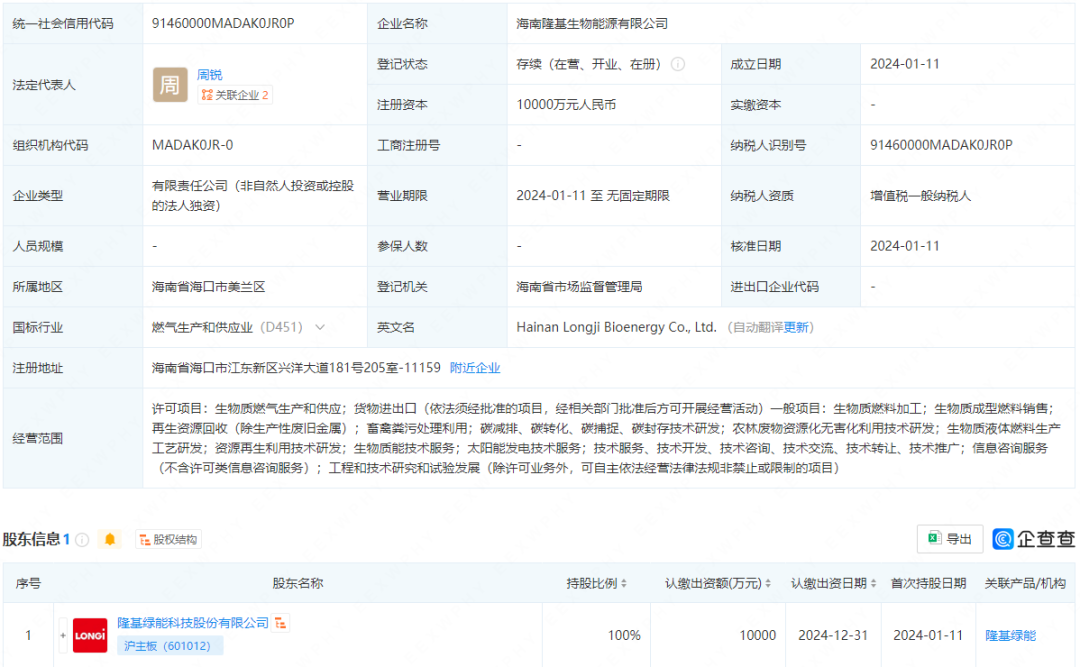The image size is (1080, 667).
Task: Click the orange bell alert icon
Action: point(110,540)
